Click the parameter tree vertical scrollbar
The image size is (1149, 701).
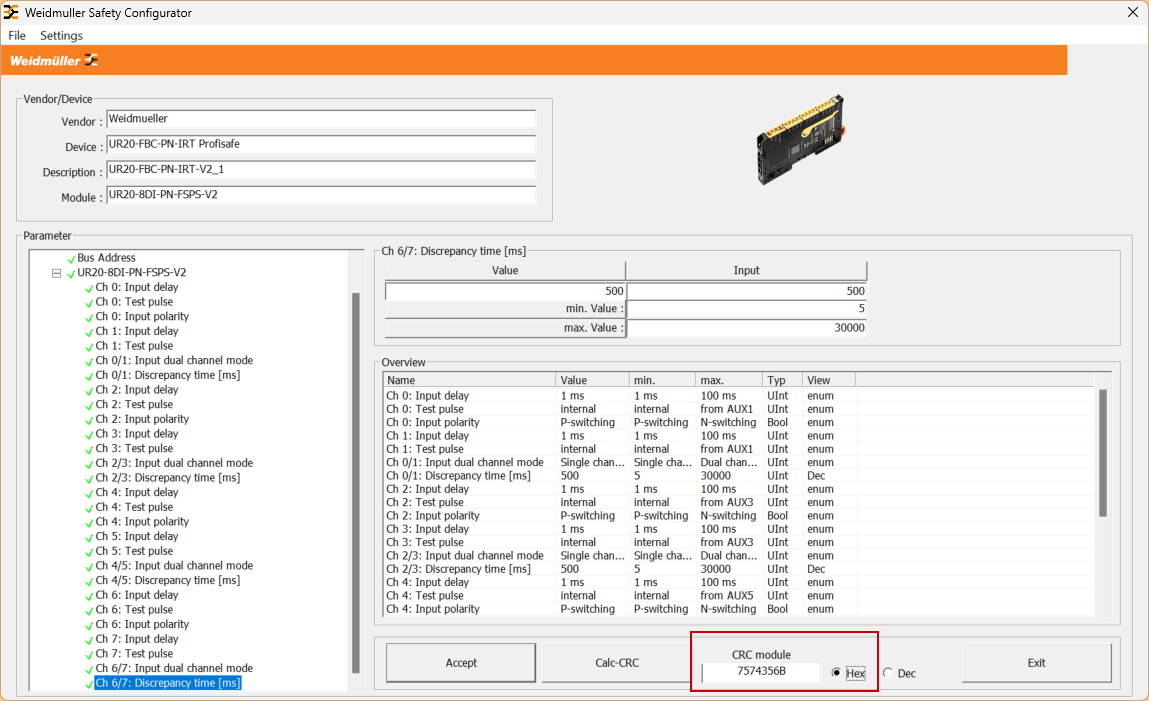356,482
